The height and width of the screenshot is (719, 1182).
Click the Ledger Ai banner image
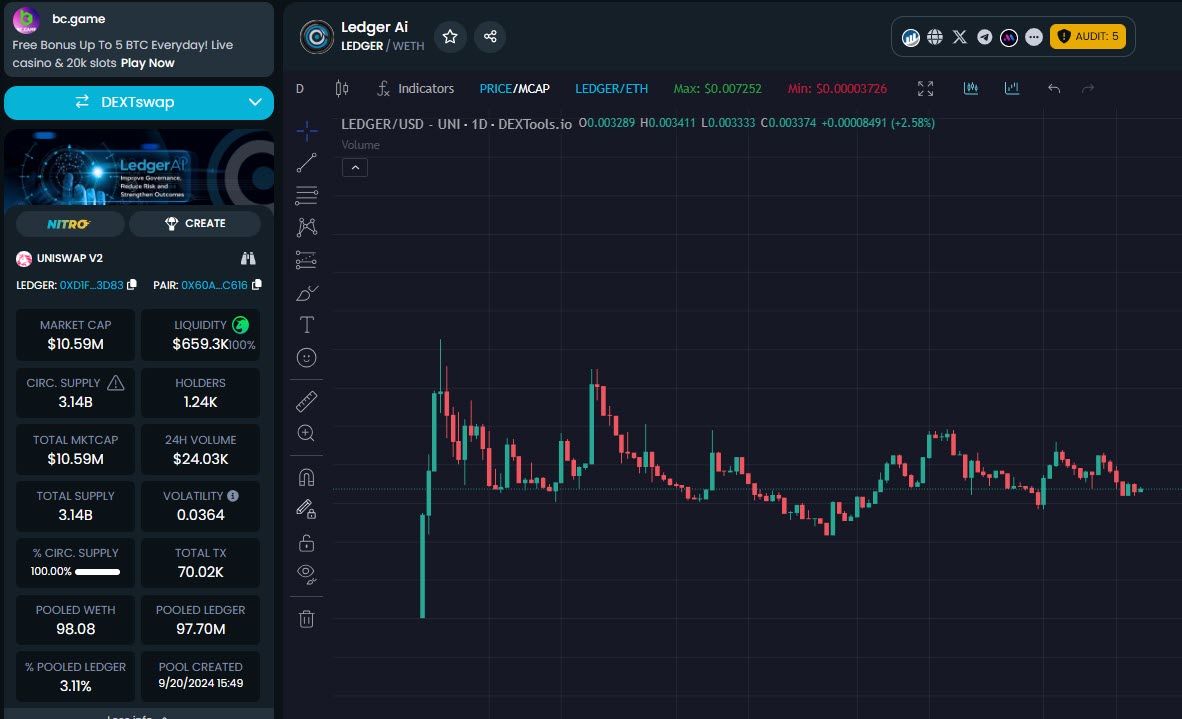coord(139,170)
